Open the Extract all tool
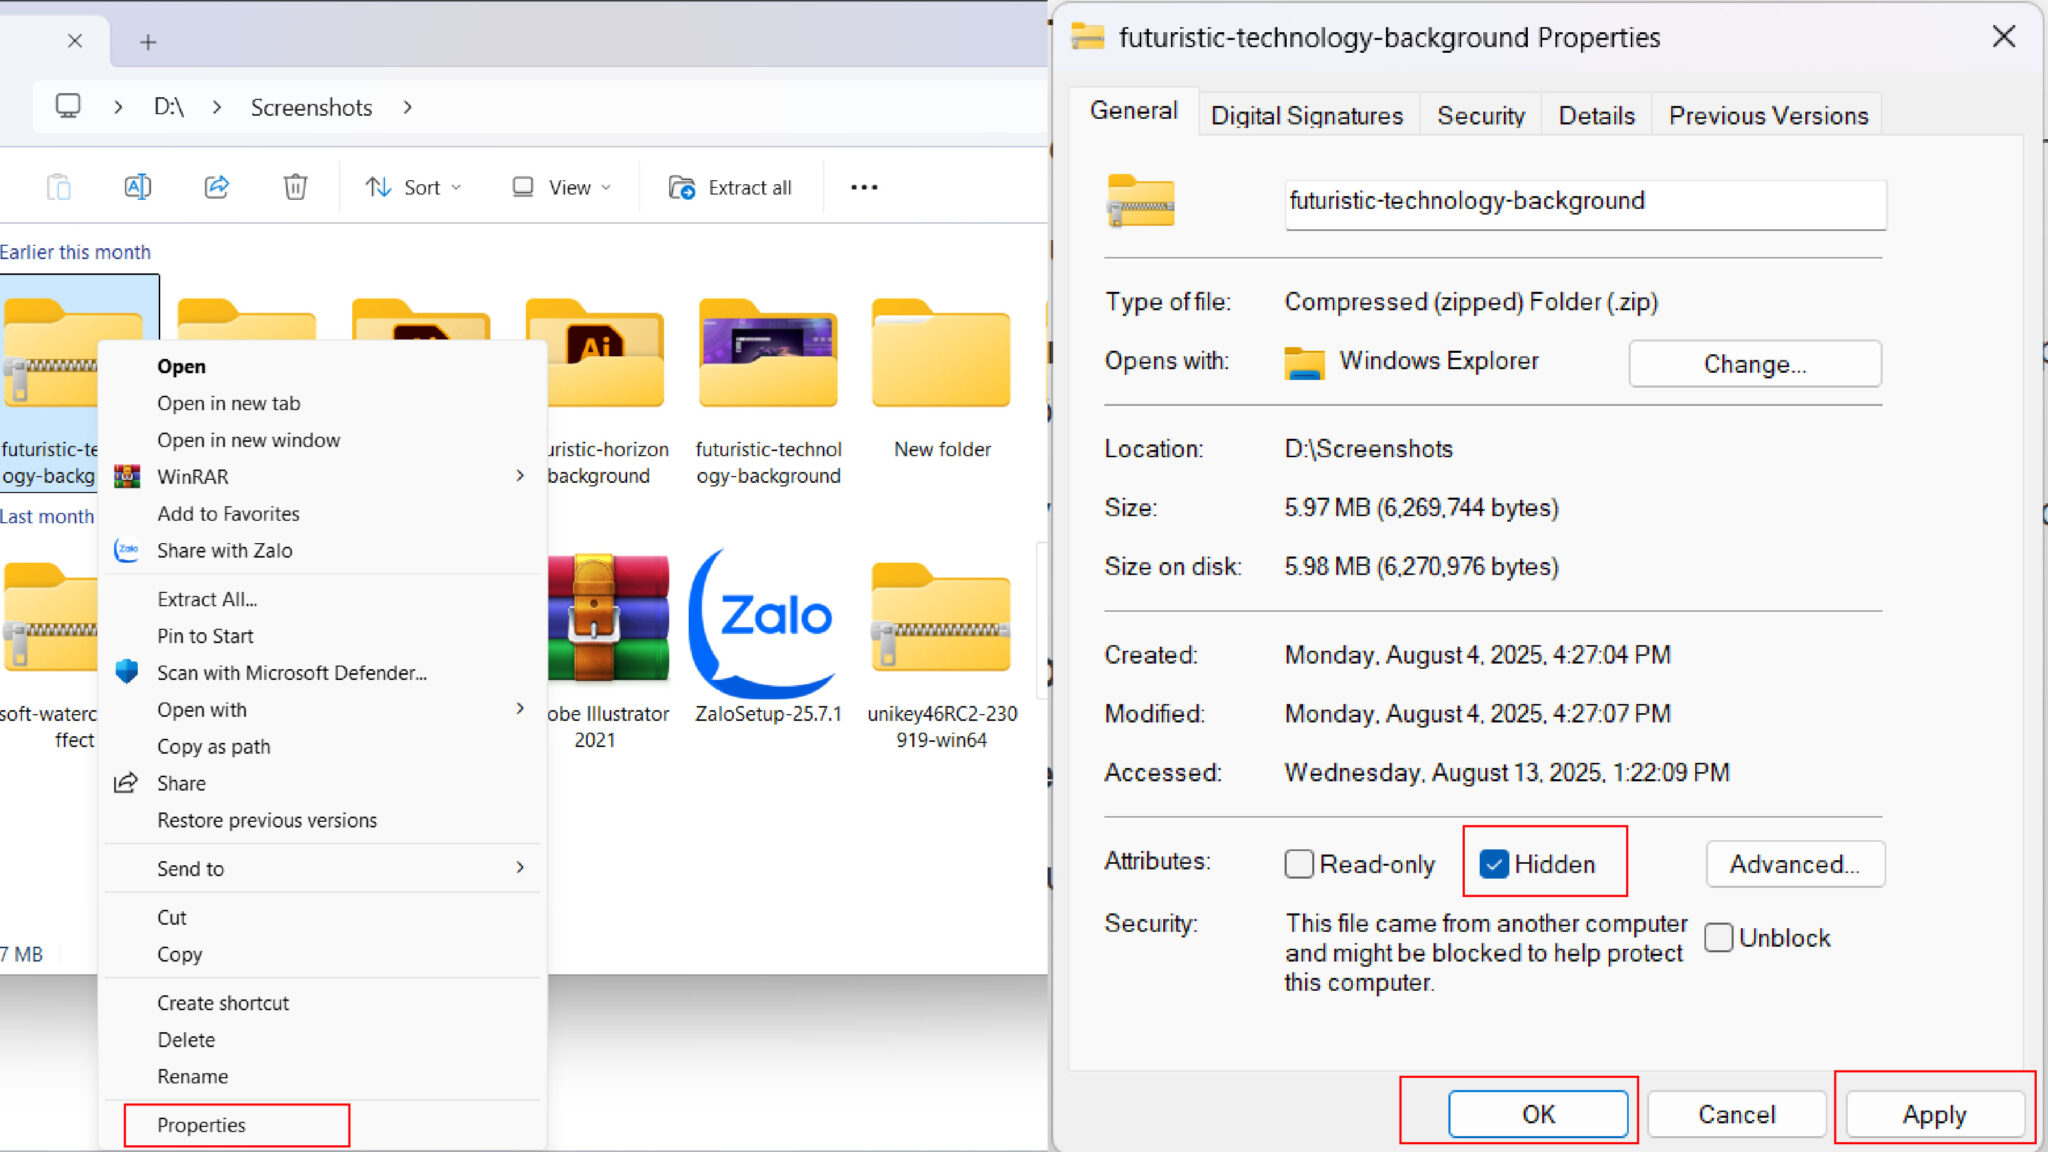This screenshot has width=2048, height=1152. click(x=733, y=187)
